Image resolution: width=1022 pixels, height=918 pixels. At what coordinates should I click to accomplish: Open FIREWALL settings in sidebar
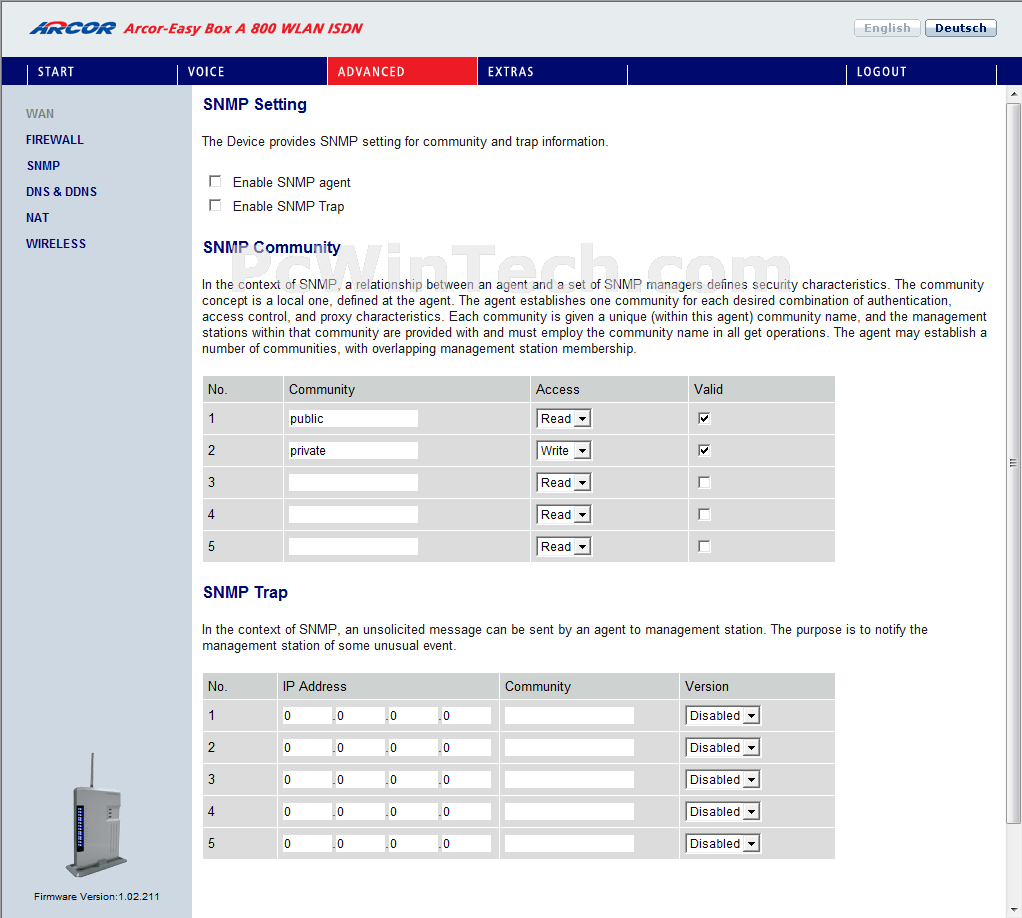coord(55,140)
